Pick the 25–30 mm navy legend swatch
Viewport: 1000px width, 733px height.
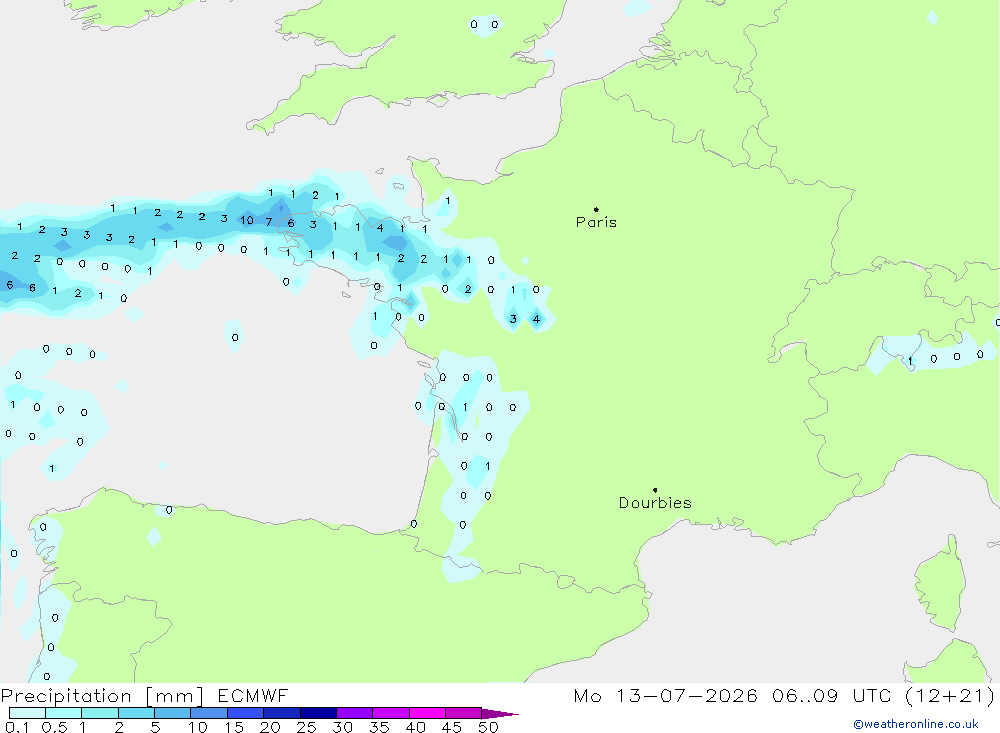318,713
